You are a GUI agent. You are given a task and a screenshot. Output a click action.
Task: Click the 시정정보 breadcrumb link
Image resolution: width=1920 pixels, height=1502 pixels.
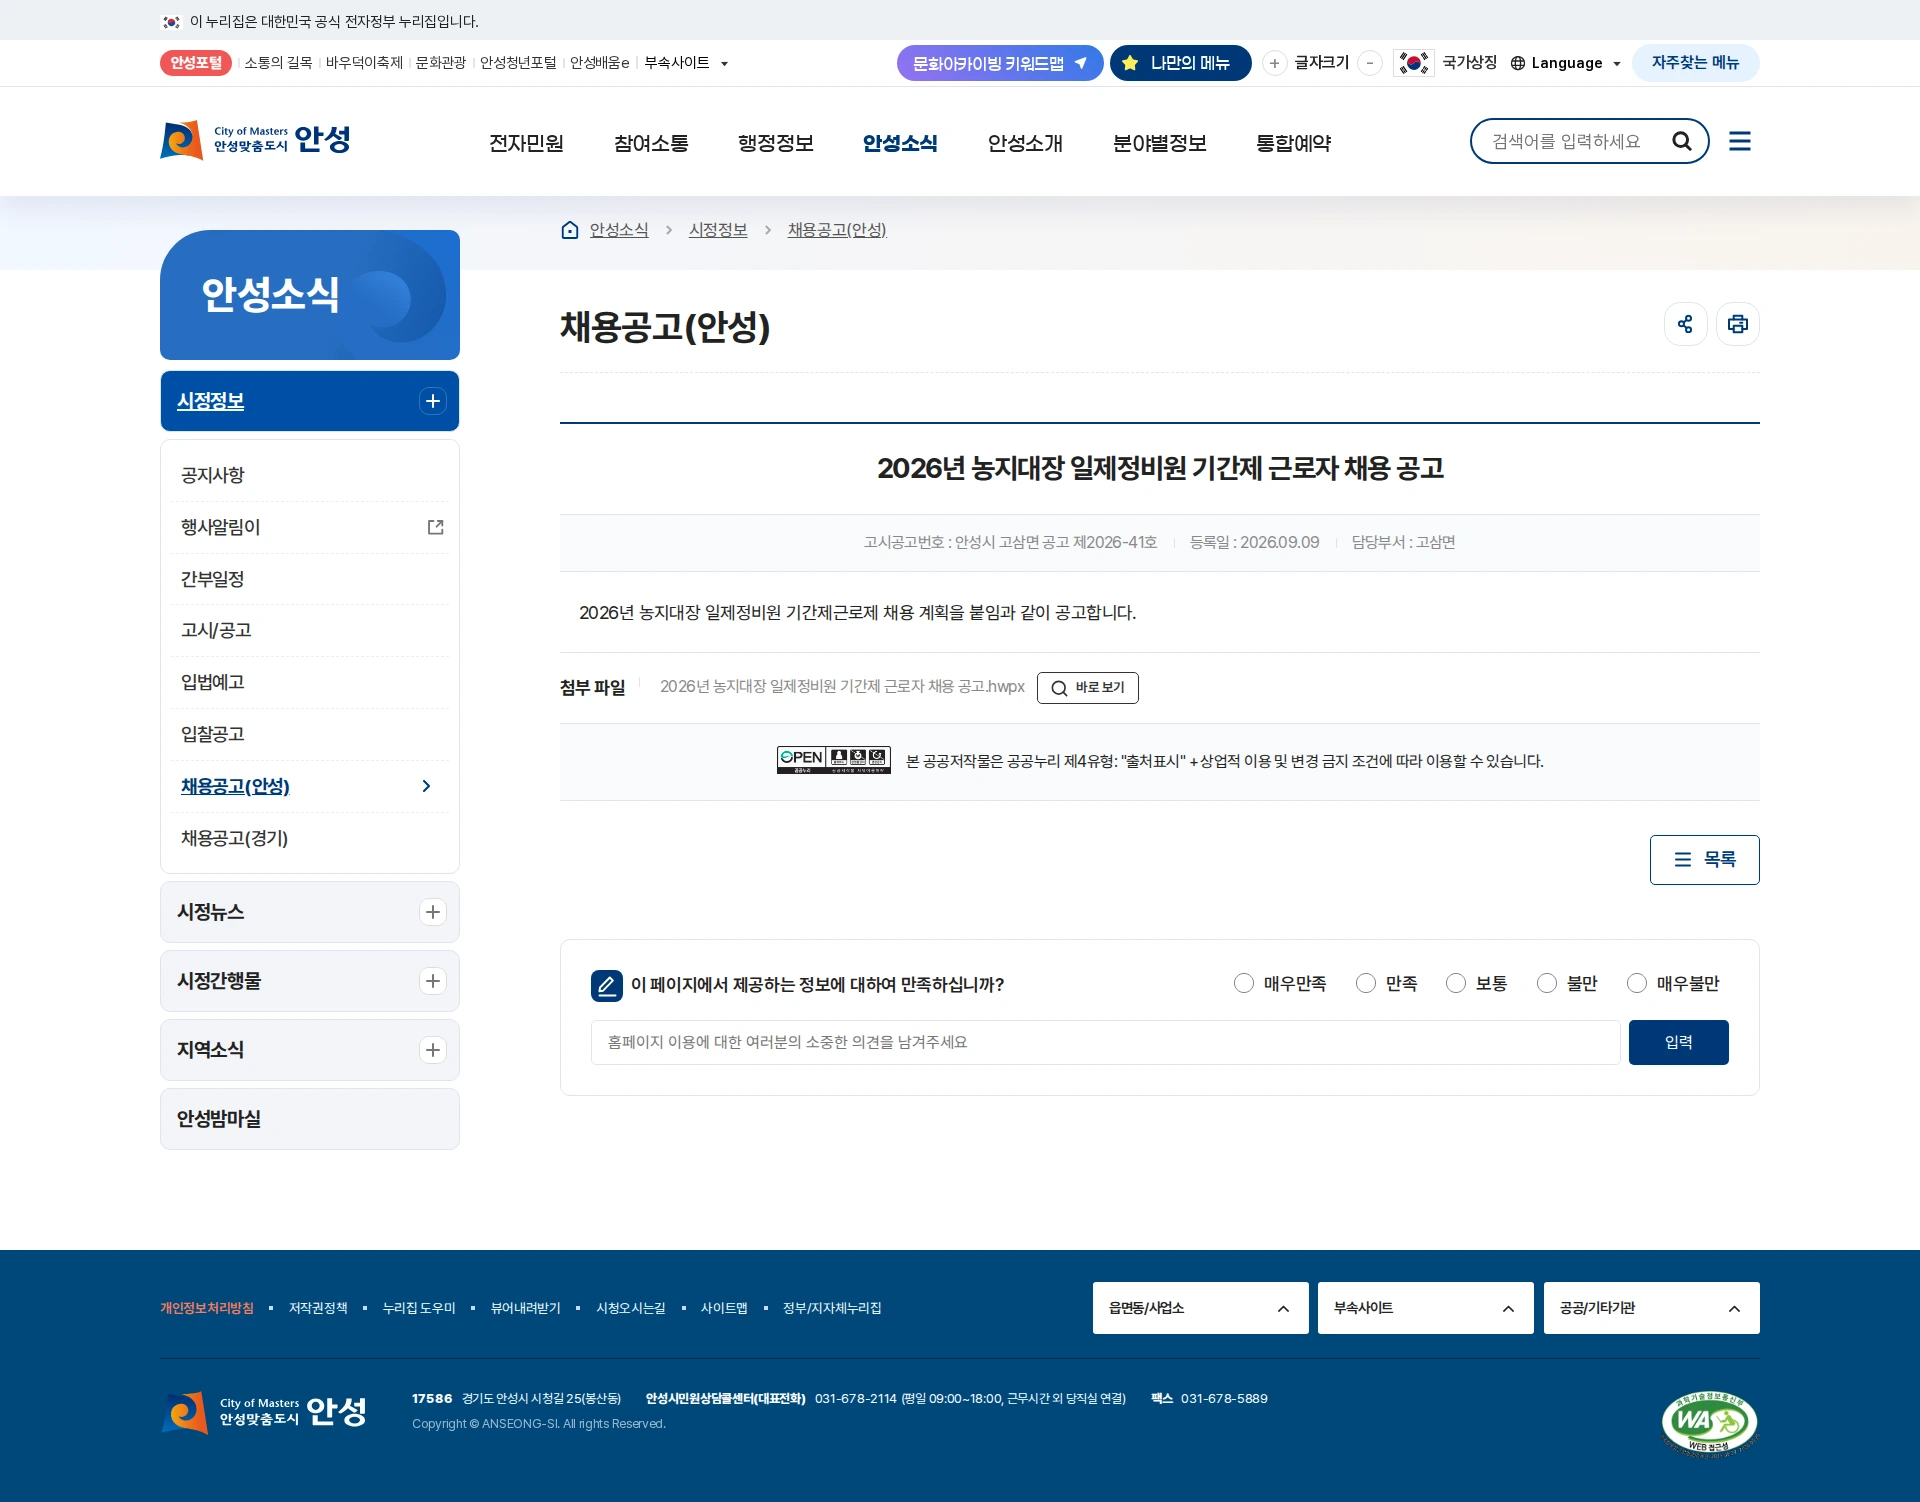[718, 230]
